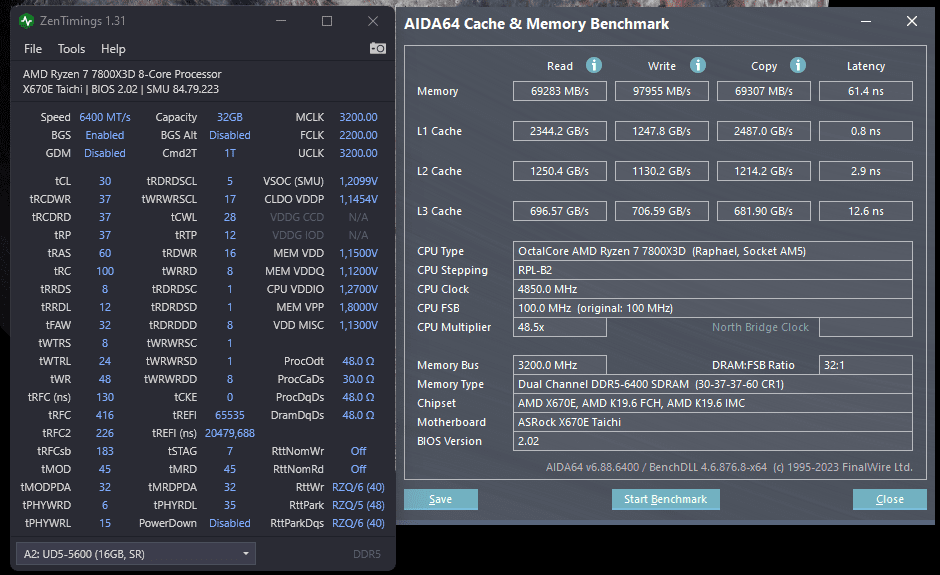Click Memory Read value 69283 MB/s
This screenshot has height=575, width=940.
(x=560, y=91)
